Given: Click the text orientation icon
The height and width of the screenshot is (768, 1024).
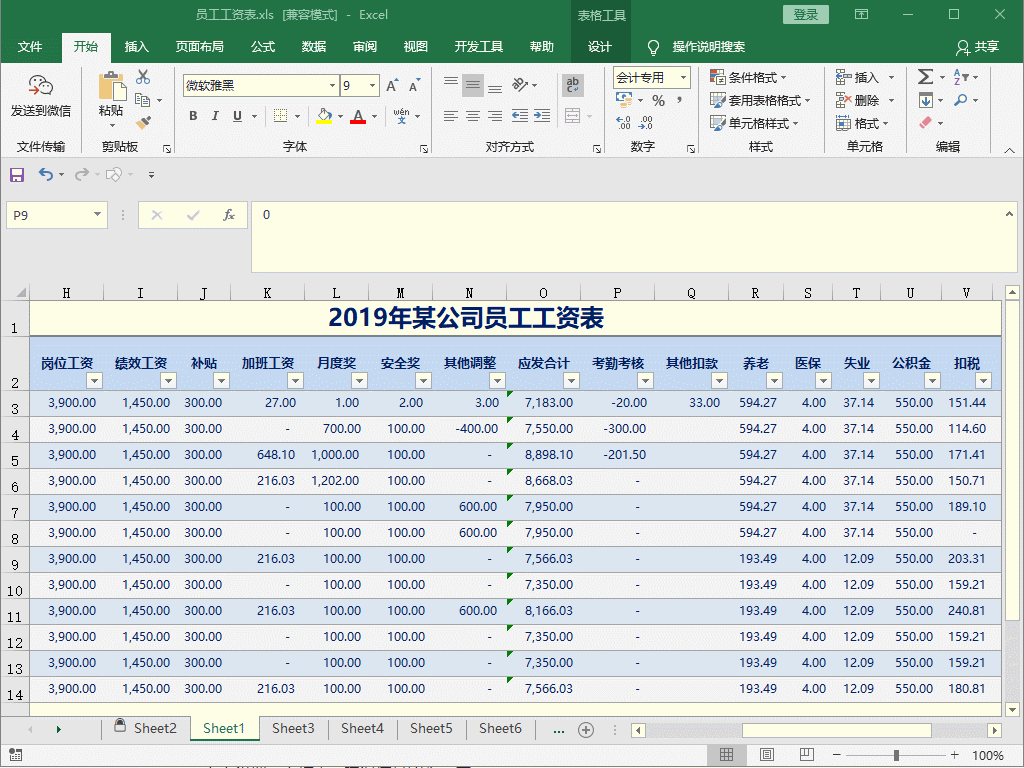Looking at the screenshot, I should (x=520, y=85).
